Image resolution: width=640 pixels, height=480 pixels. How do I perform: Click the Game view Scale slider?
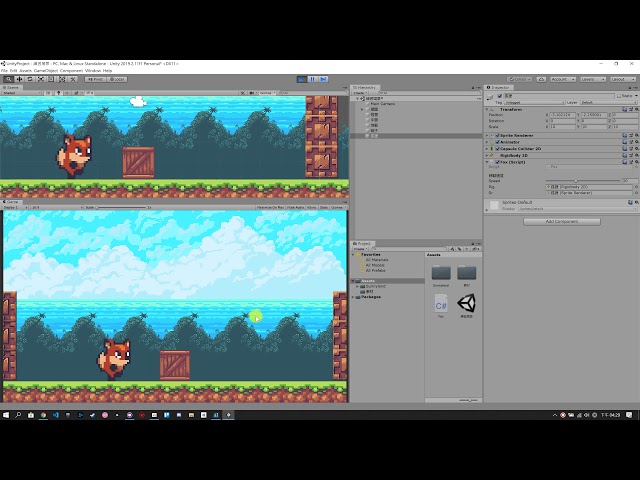[x=121, y=207]
